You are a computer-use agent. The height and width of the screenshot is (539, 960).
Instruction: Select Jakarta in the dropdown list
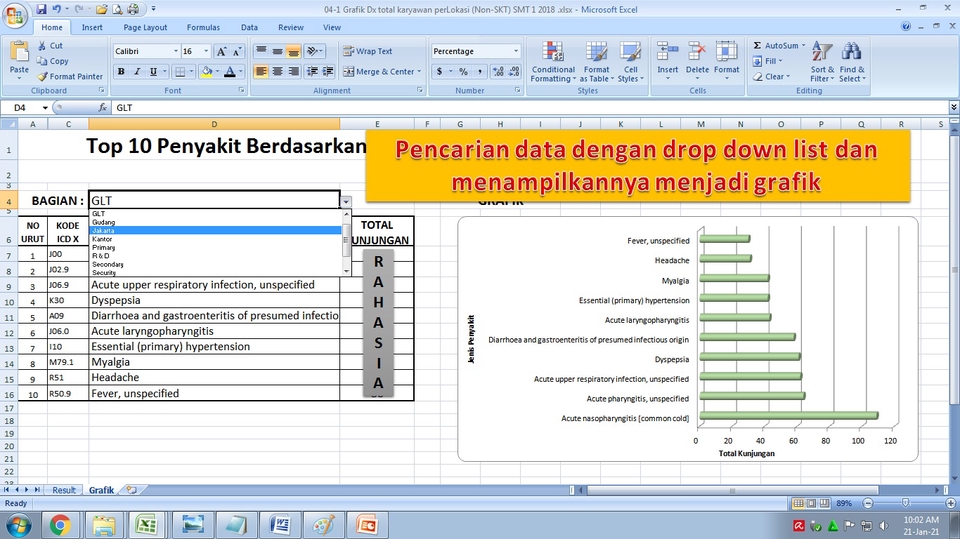216,231
